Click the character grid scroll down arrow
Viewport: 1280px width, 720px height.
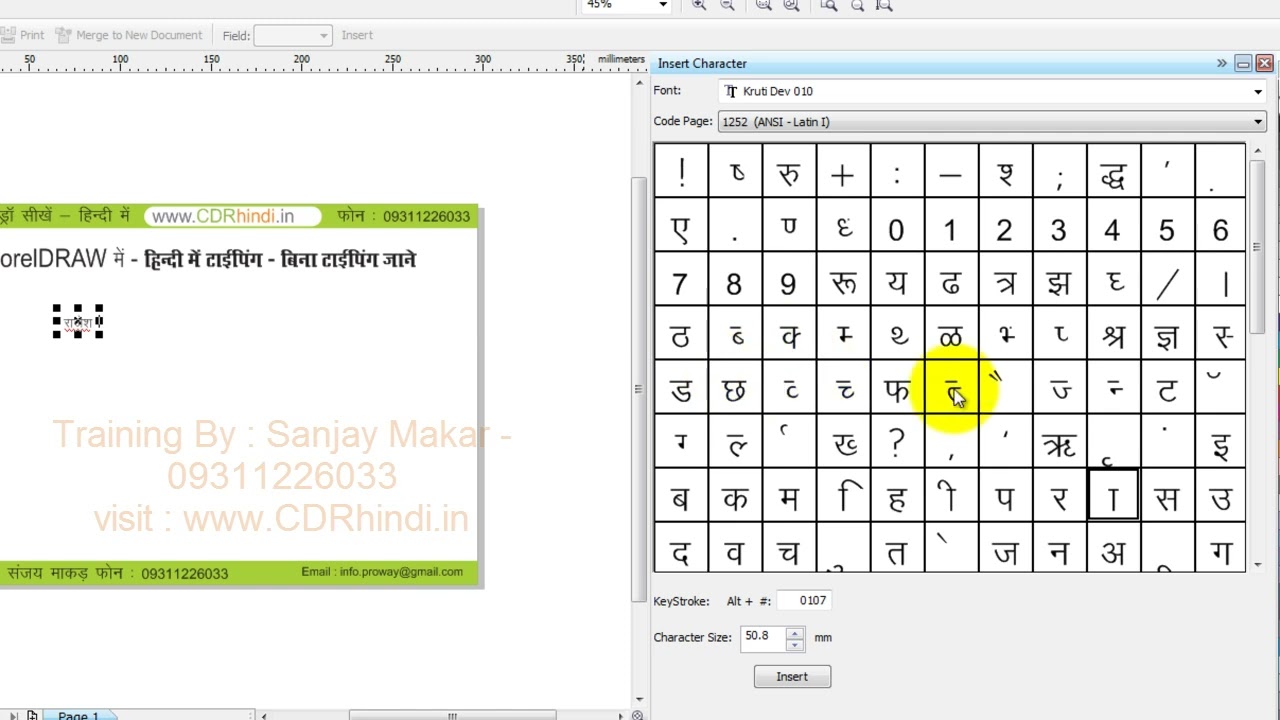pyautogui.click(x=1257, y=565)
